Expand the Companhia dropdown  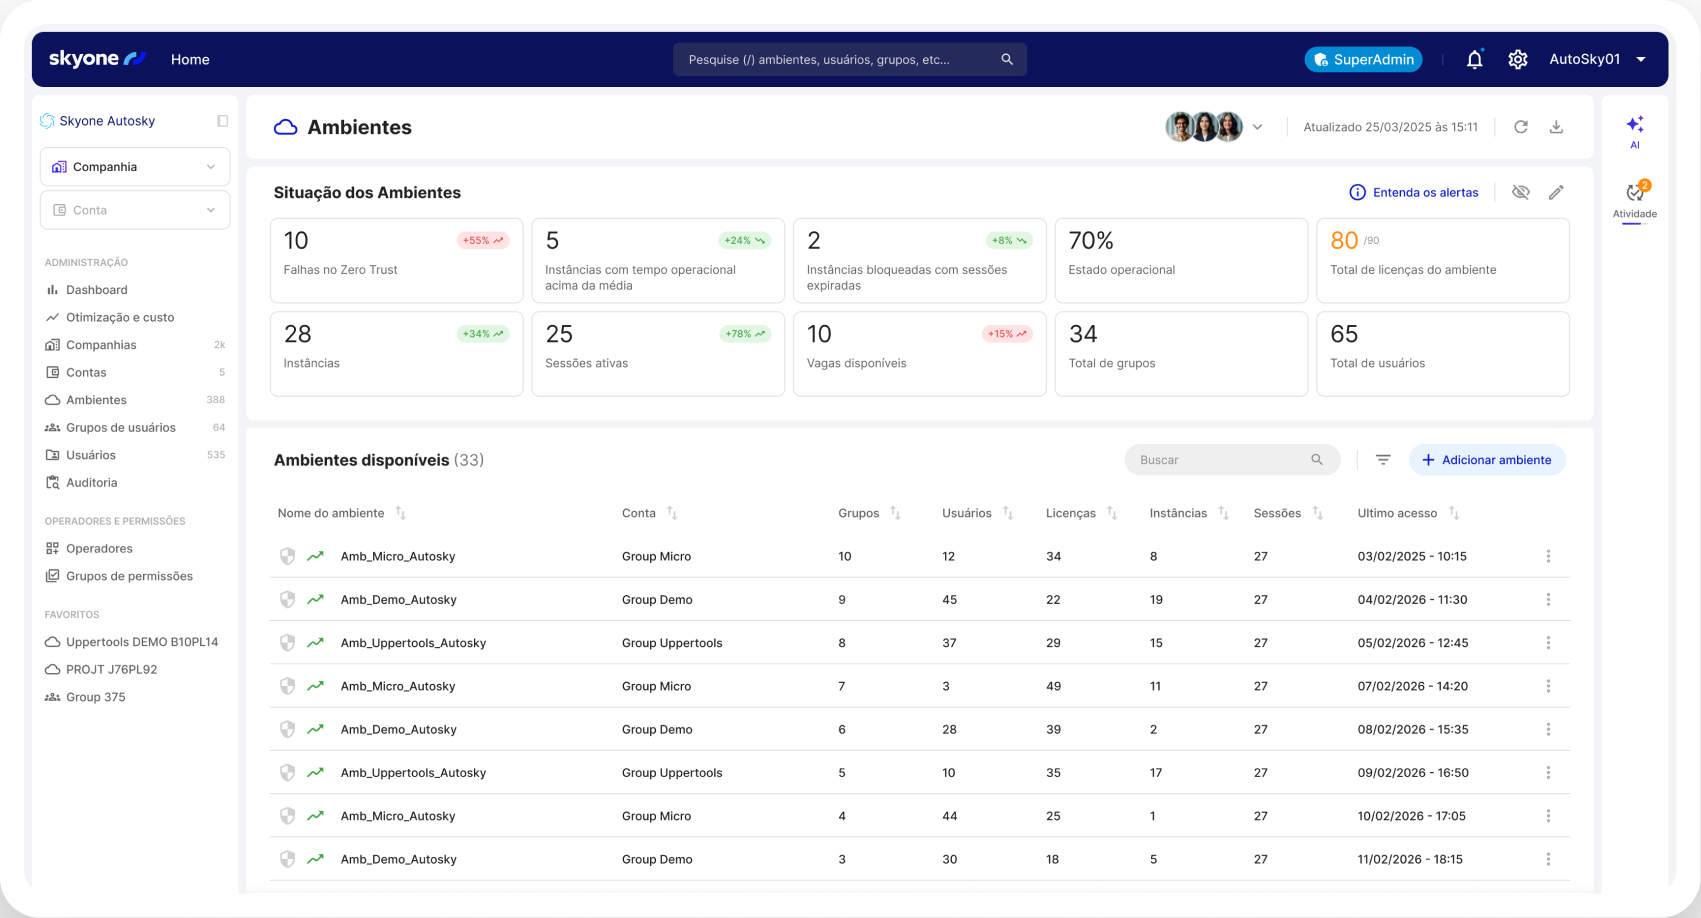[x=135, y=167]
